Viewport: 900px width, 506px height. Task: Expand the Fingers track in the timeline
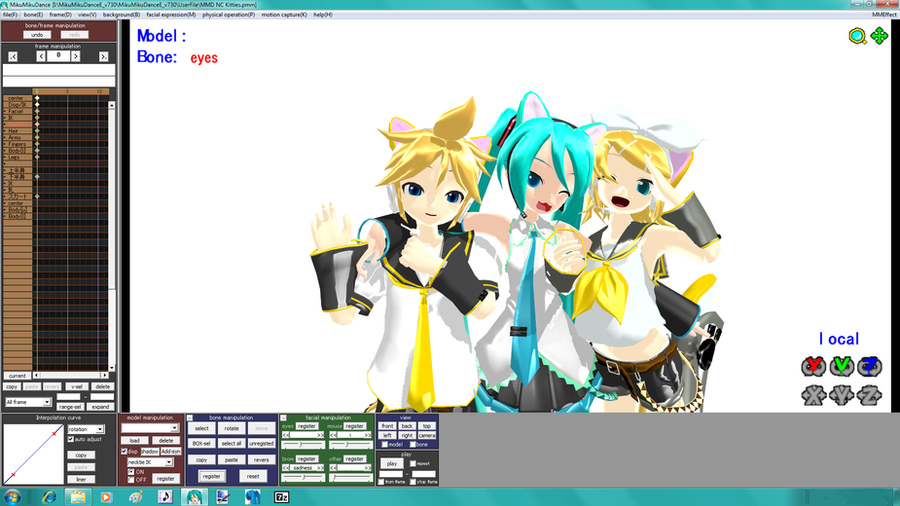5,144
